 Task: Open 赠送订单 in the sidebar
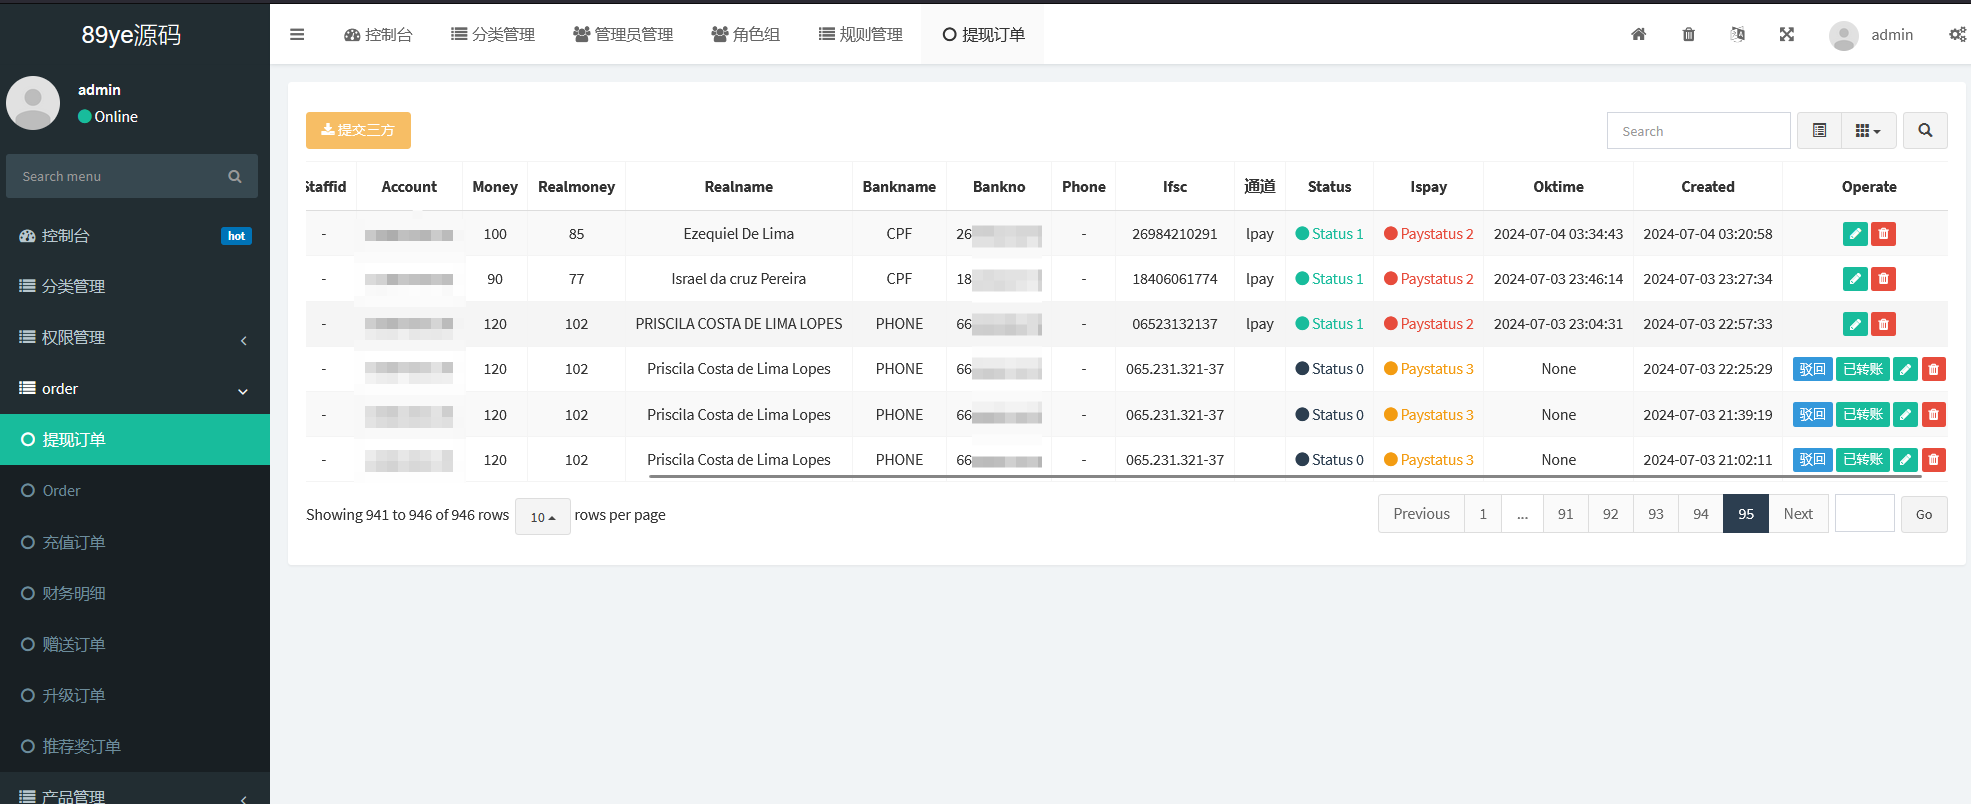click(x=135, y=644)
